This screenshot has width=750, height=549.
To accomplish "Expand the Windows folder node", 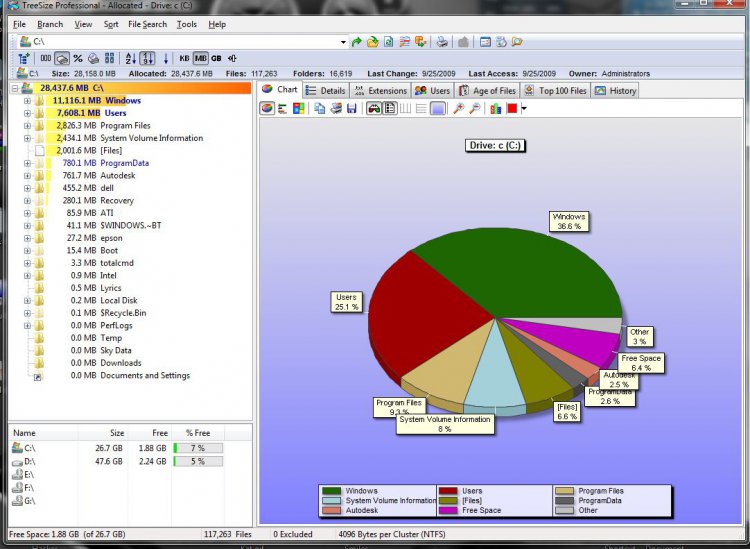I will point(27,100).
